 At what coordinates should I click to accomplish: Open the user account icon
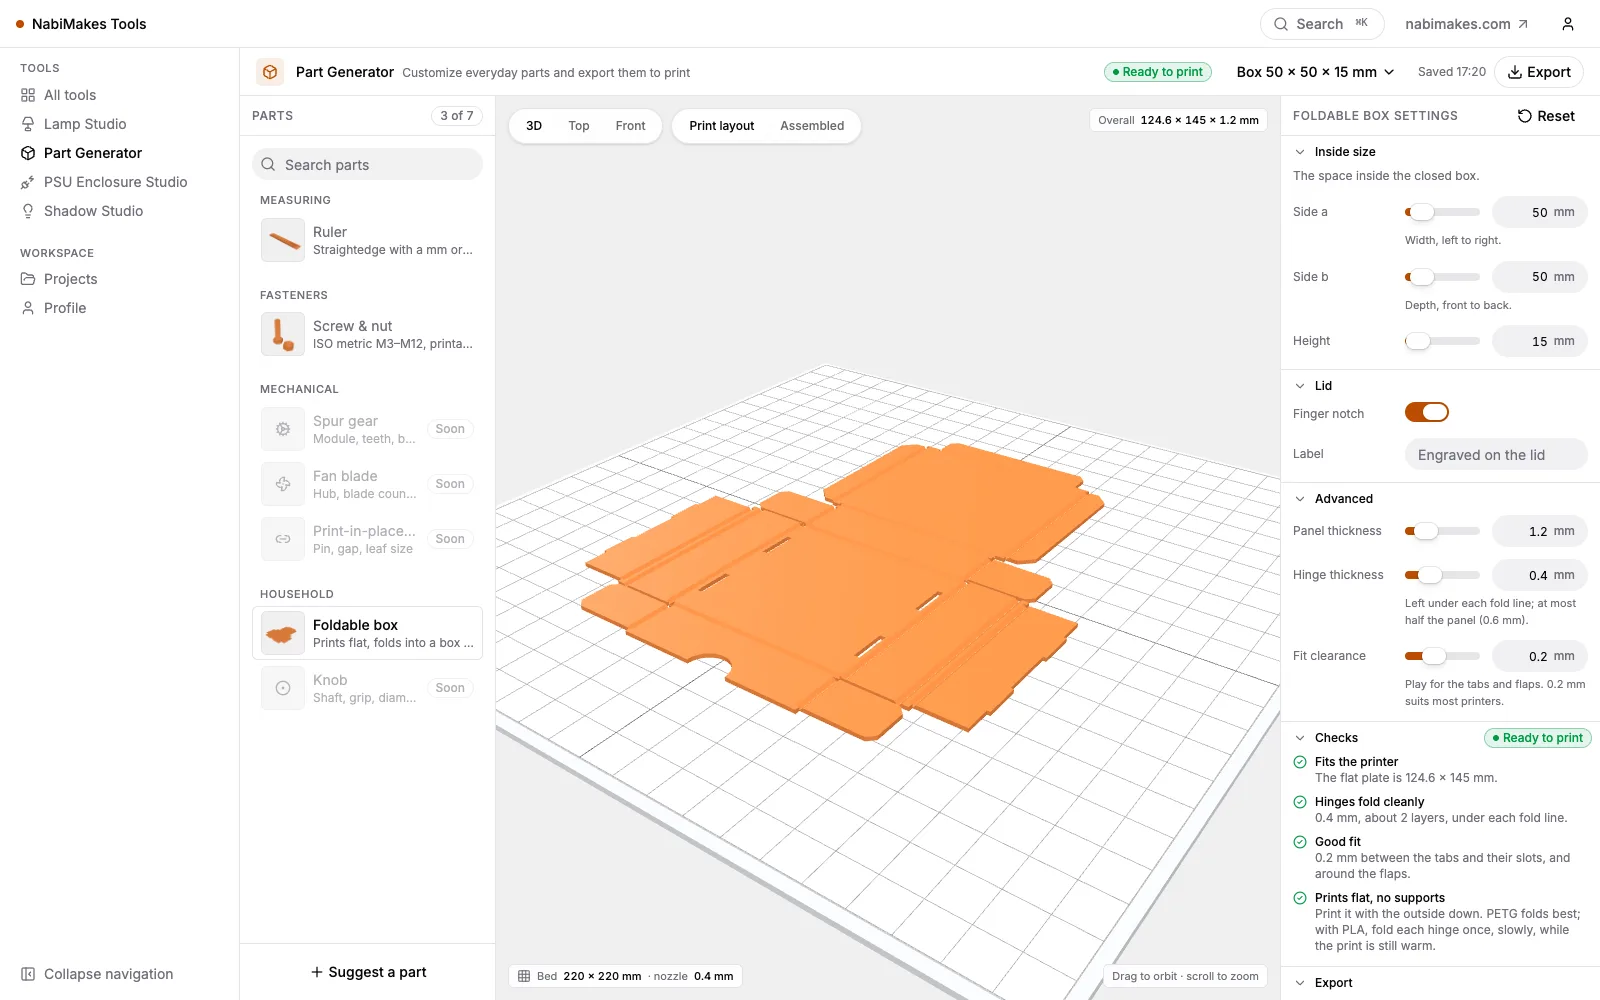coord(1568,24)
